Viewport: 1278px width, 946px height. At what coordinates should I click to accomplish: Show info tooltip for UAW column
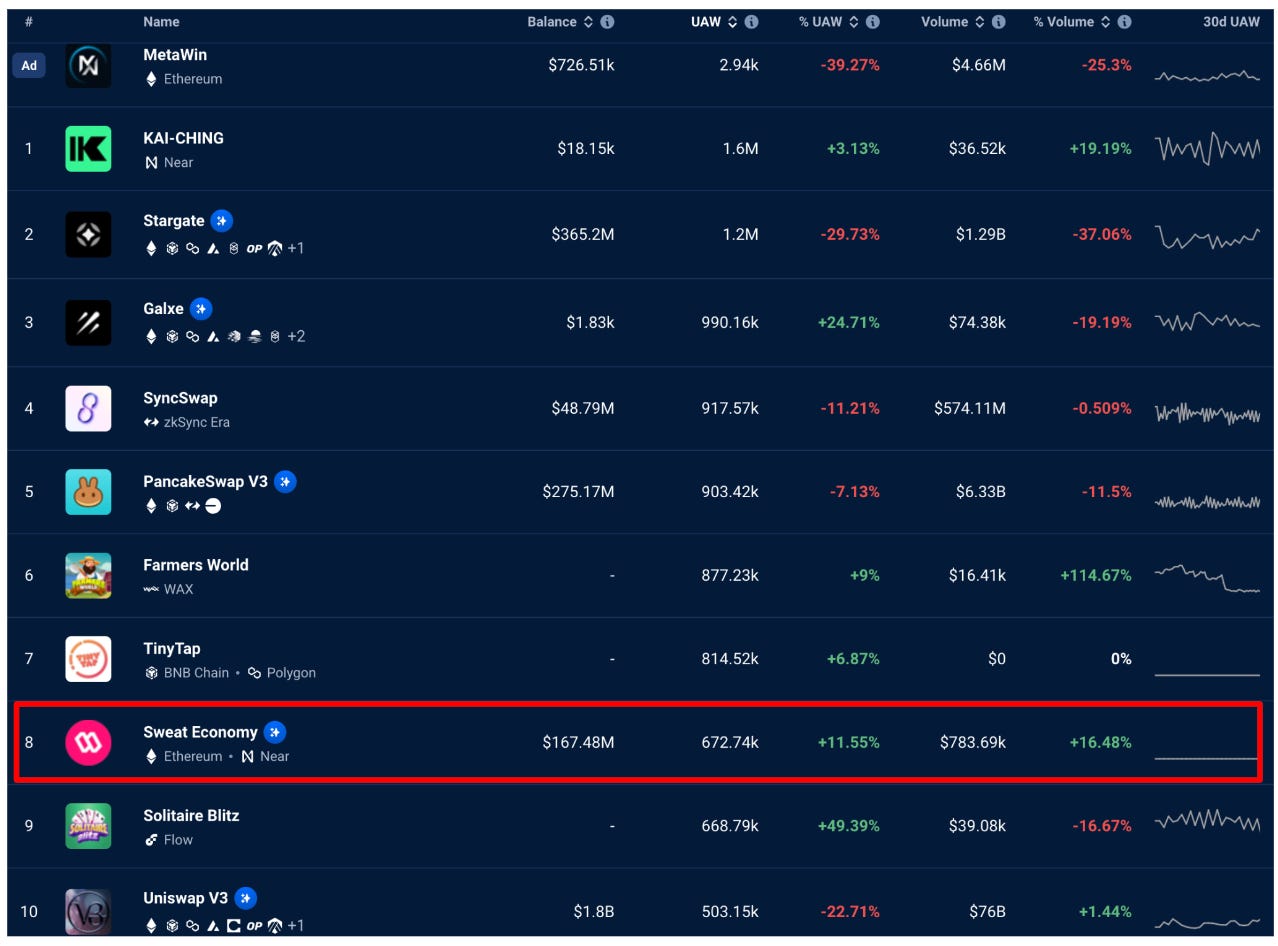click(751, 22)
